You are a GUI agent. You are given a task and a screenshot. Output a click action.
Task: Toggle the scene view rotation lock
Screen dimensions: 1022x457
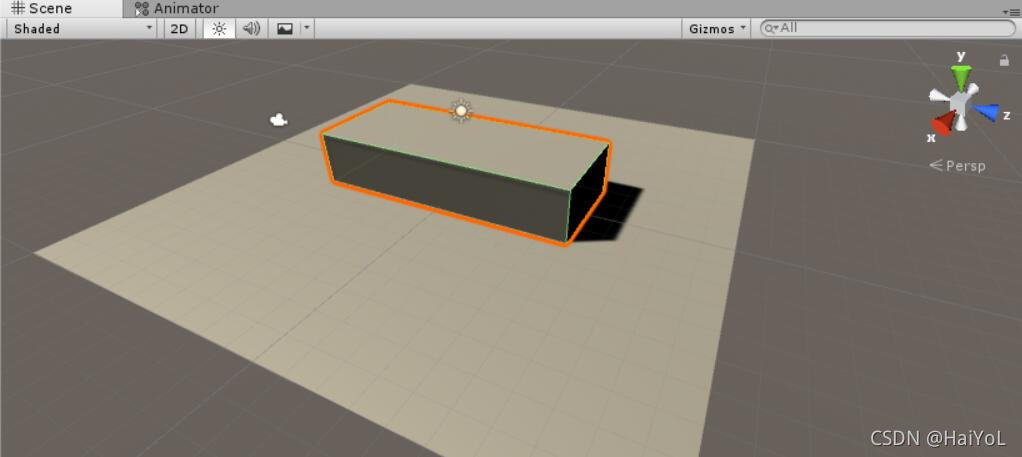[1004, 60]
